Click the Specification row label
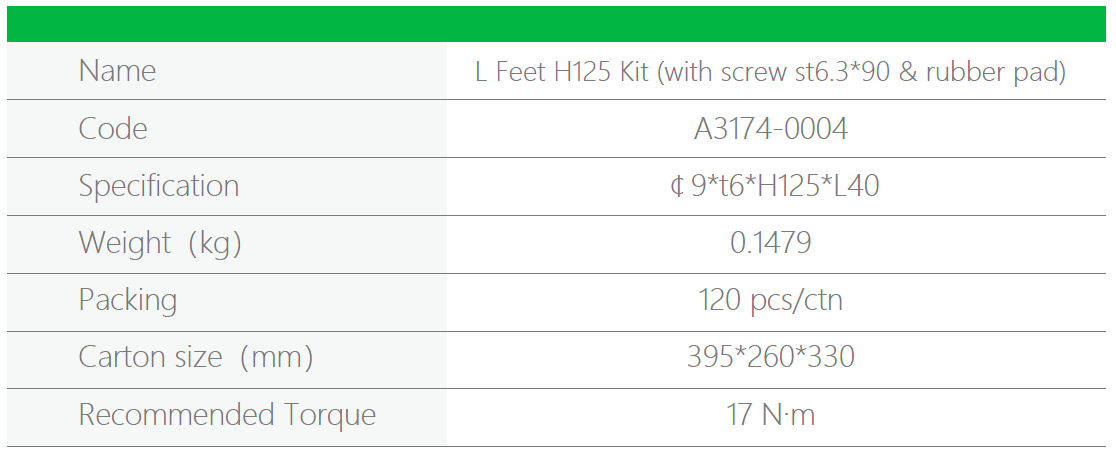The image size is (1116, 461). click(x=159, y=186)
